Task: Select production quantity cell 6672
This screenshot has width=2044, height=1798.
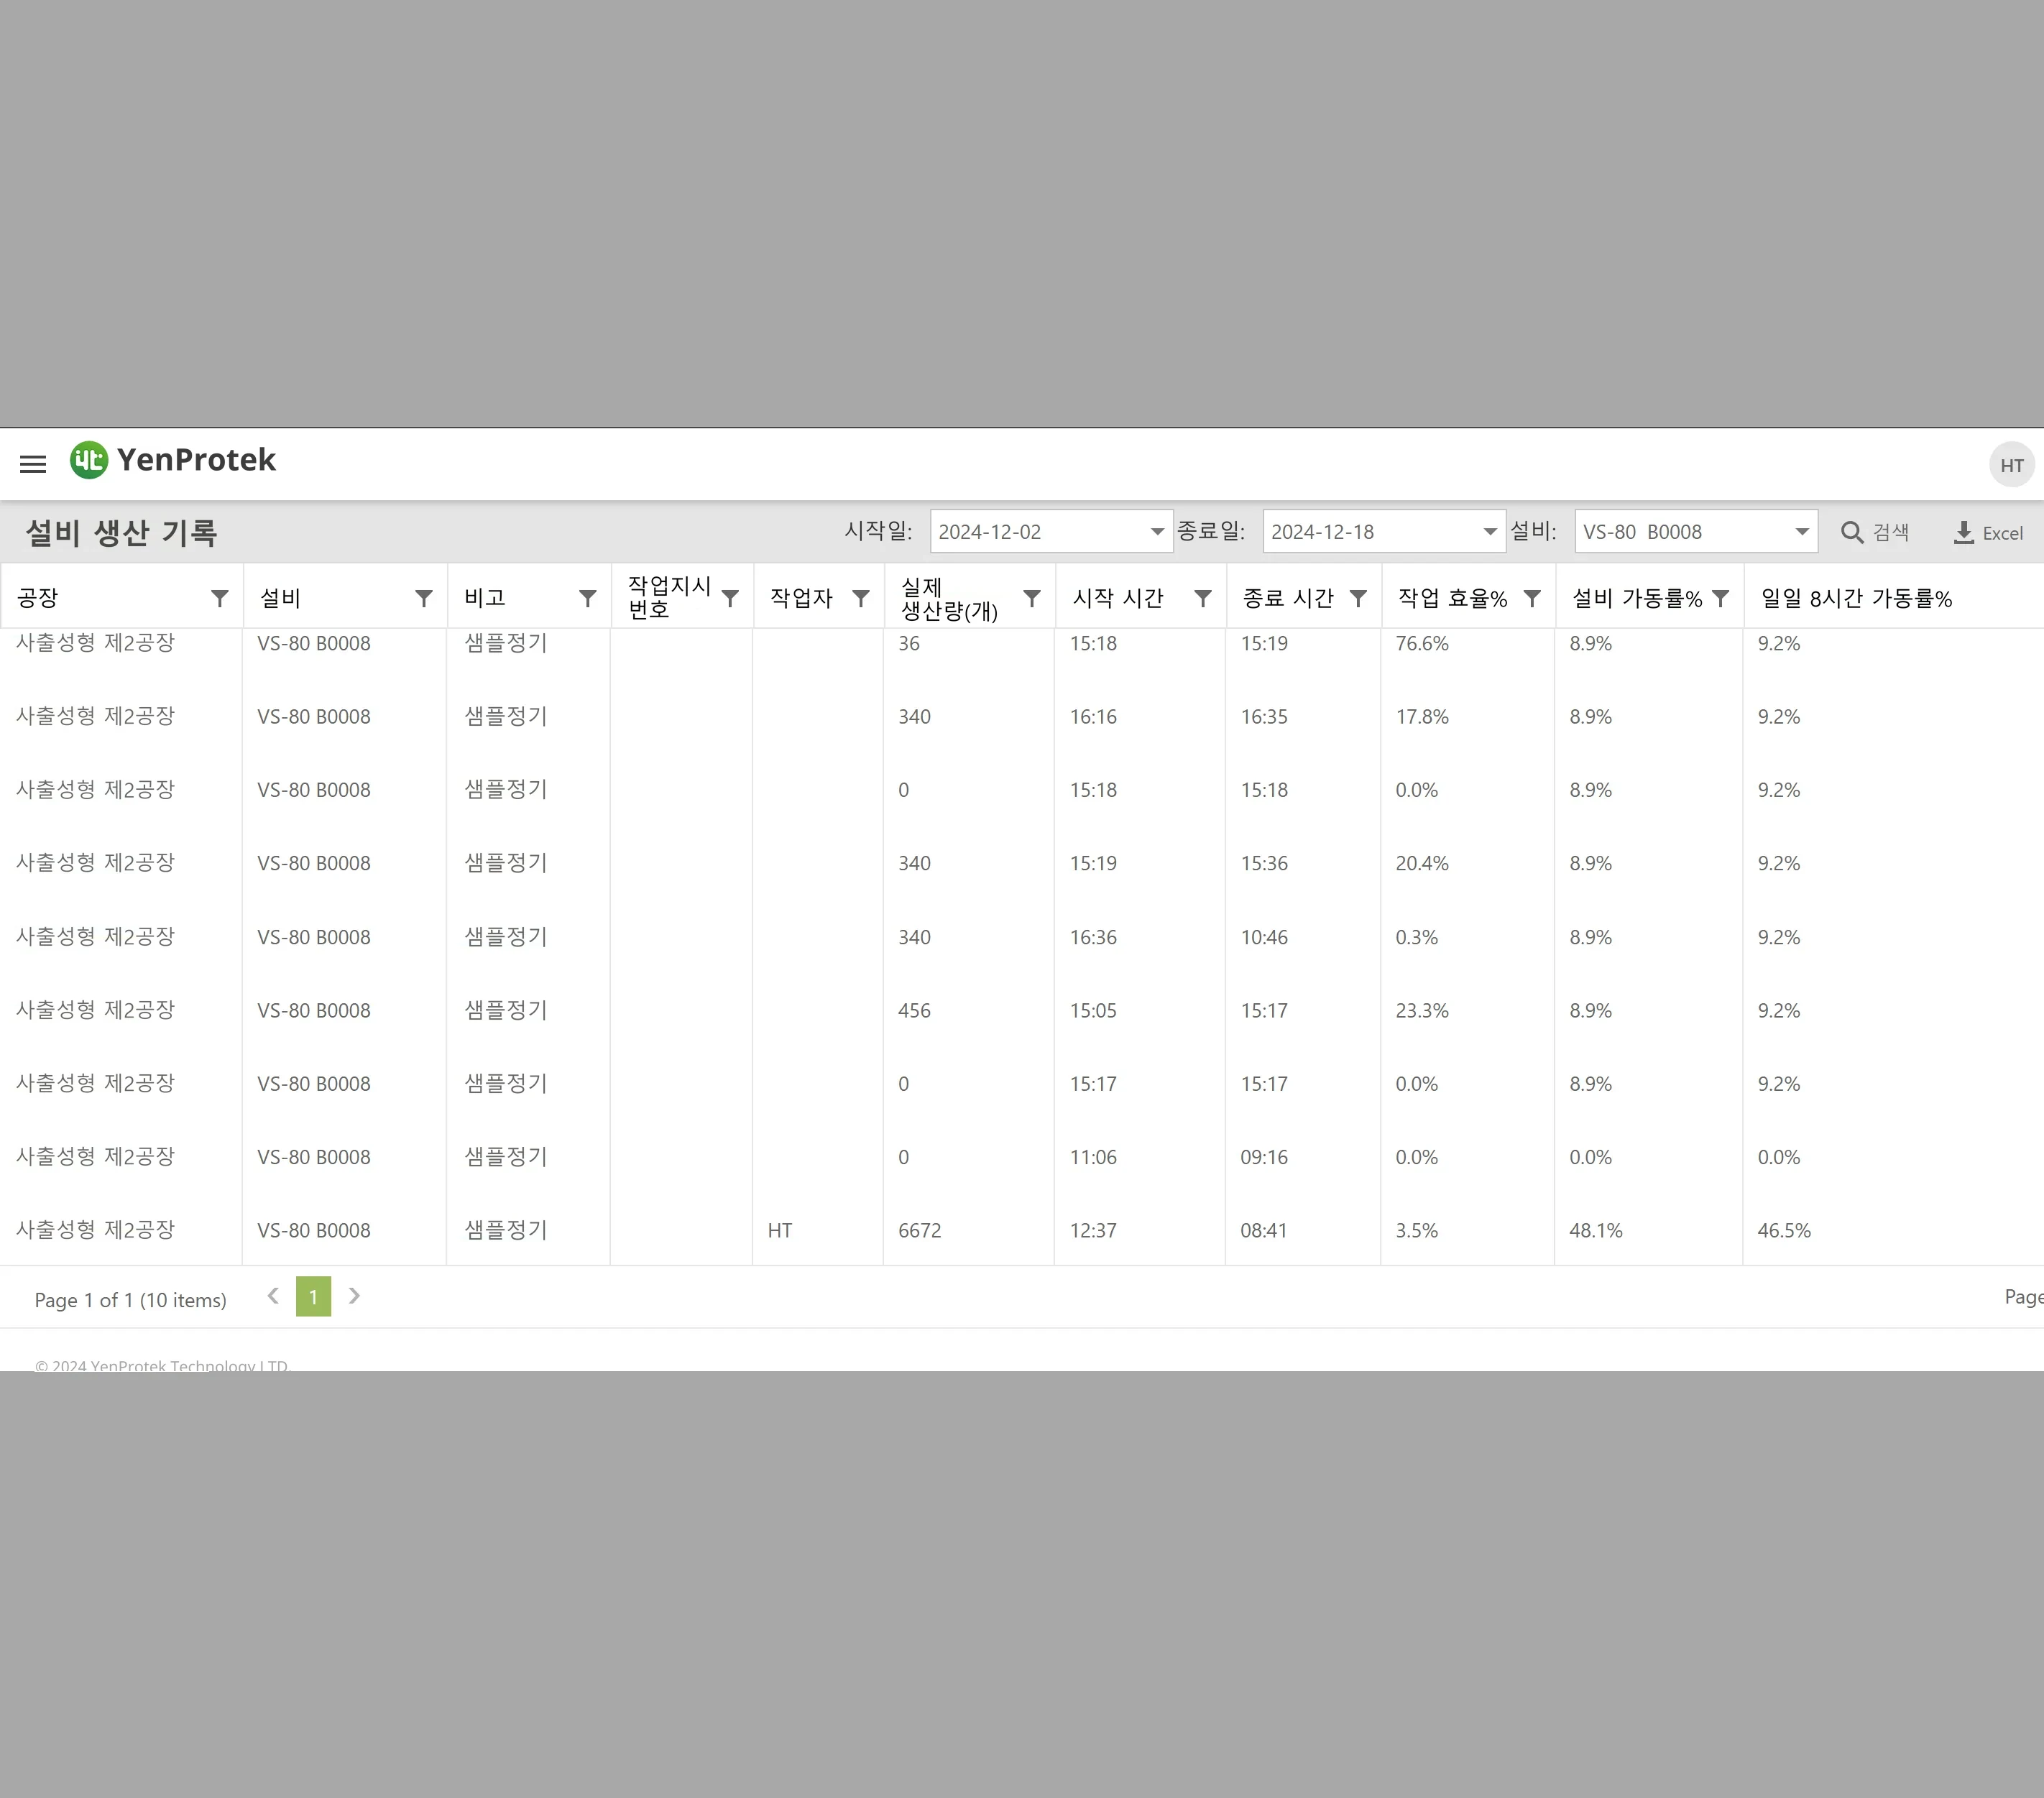Action: (919, 1231)
